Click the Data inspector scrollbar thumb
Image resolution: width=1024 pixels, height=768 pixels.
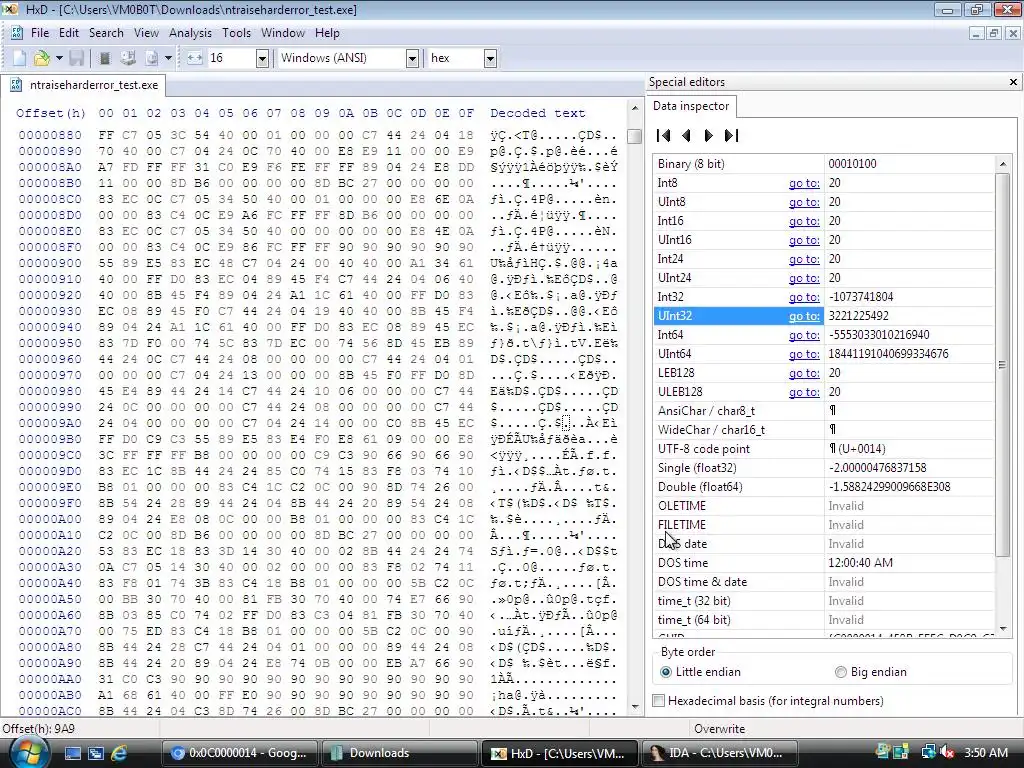(1003, 364)
